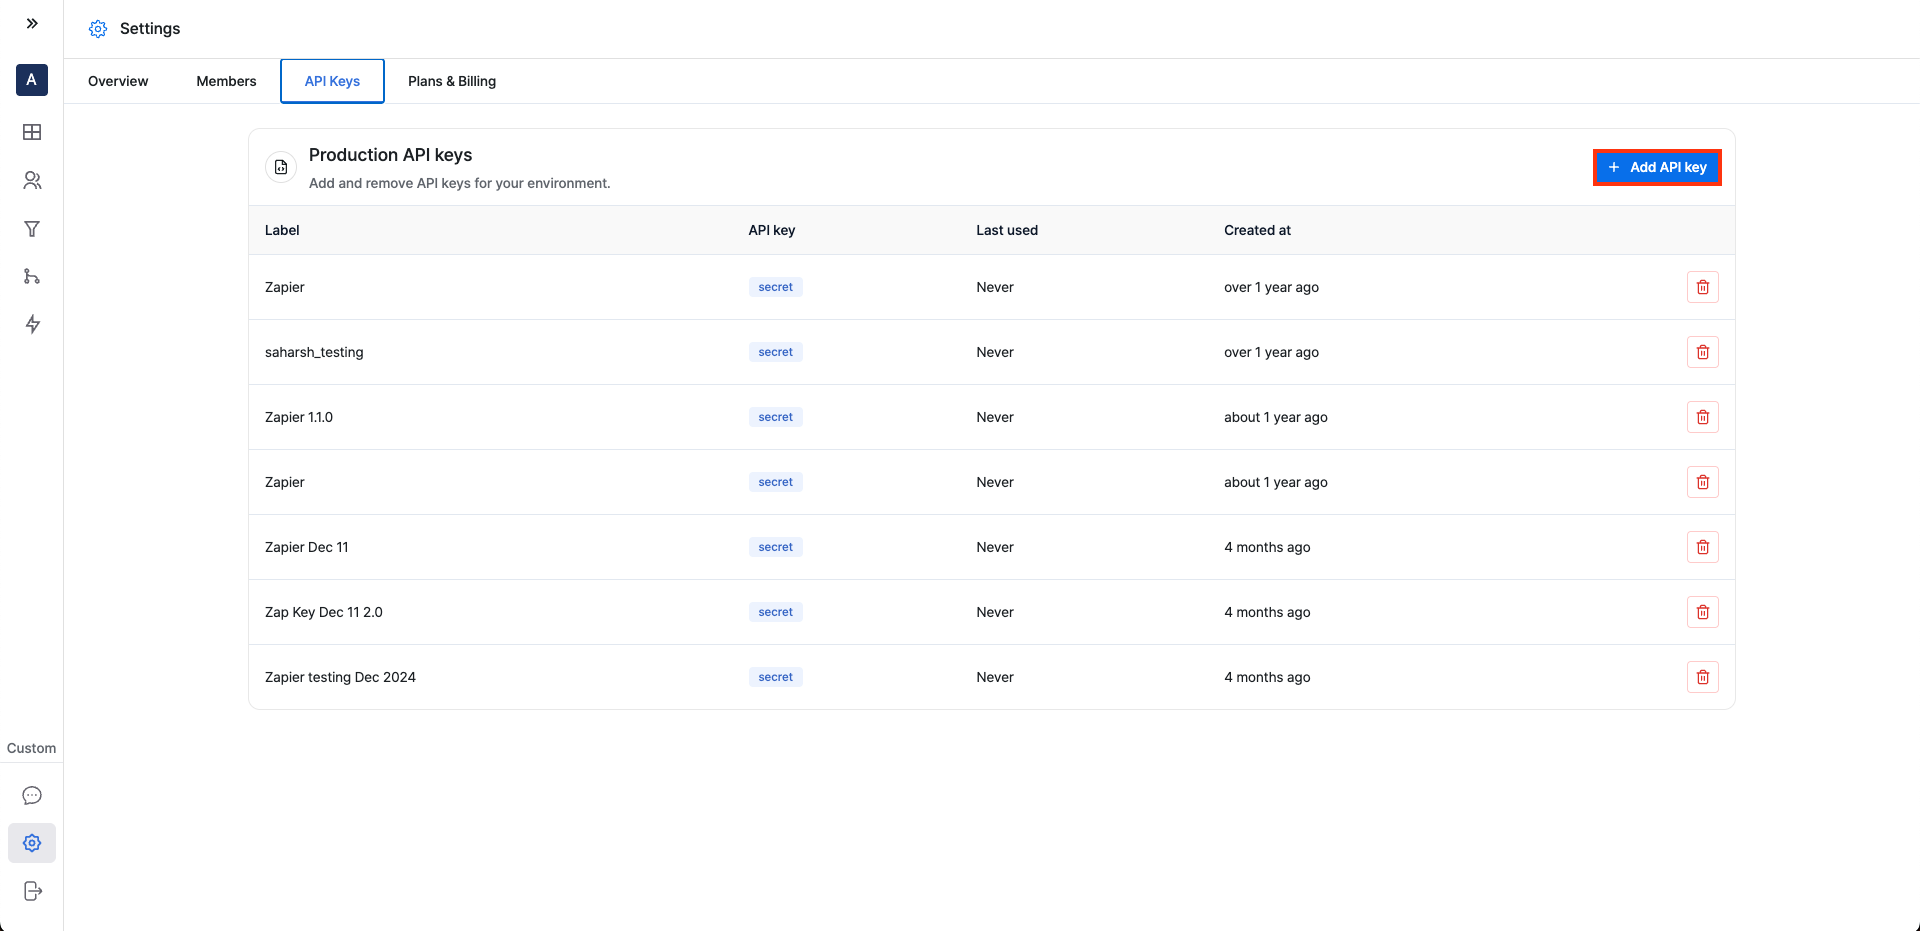Delete the Zapier Dec 11 API key
Viewport: 1920px width, 931px height.
(1703, 547)
